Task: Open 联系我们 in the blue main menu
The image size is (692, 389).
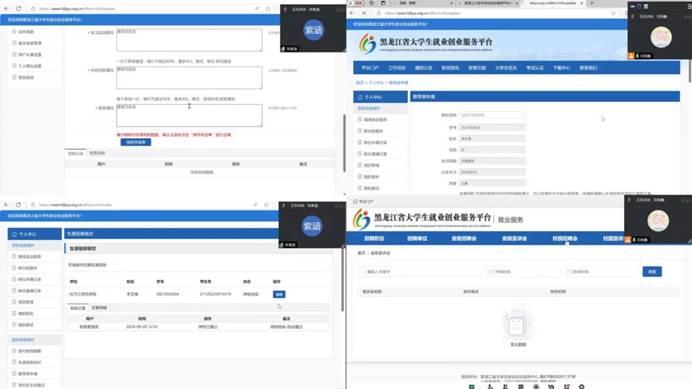Action: point(588,68)
